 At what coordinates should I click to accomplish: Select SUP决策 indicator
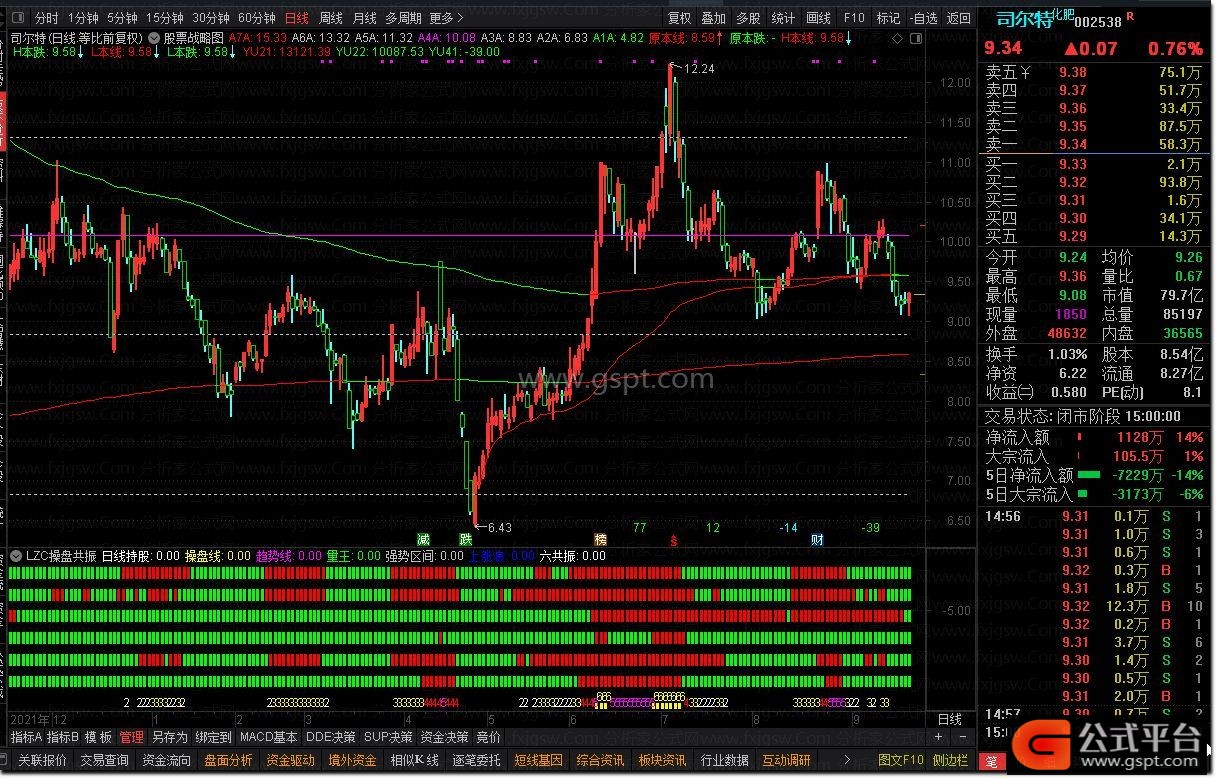click(x=388, y=736)
